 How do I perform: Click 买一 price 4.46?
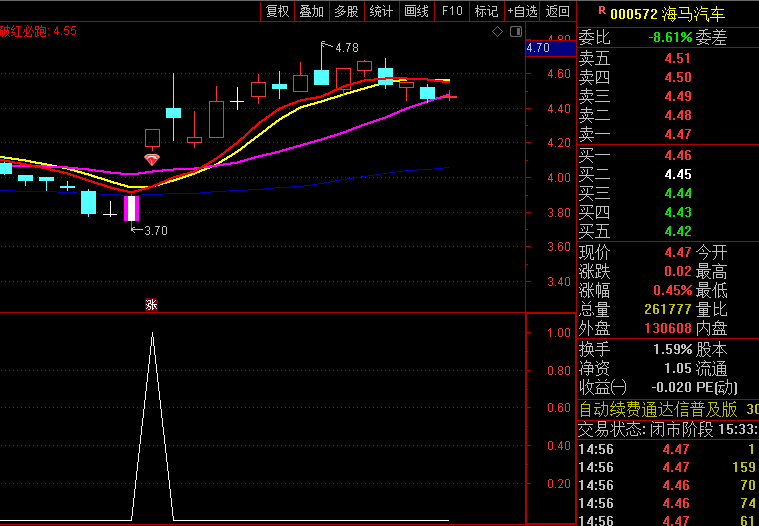pos(678,155)
